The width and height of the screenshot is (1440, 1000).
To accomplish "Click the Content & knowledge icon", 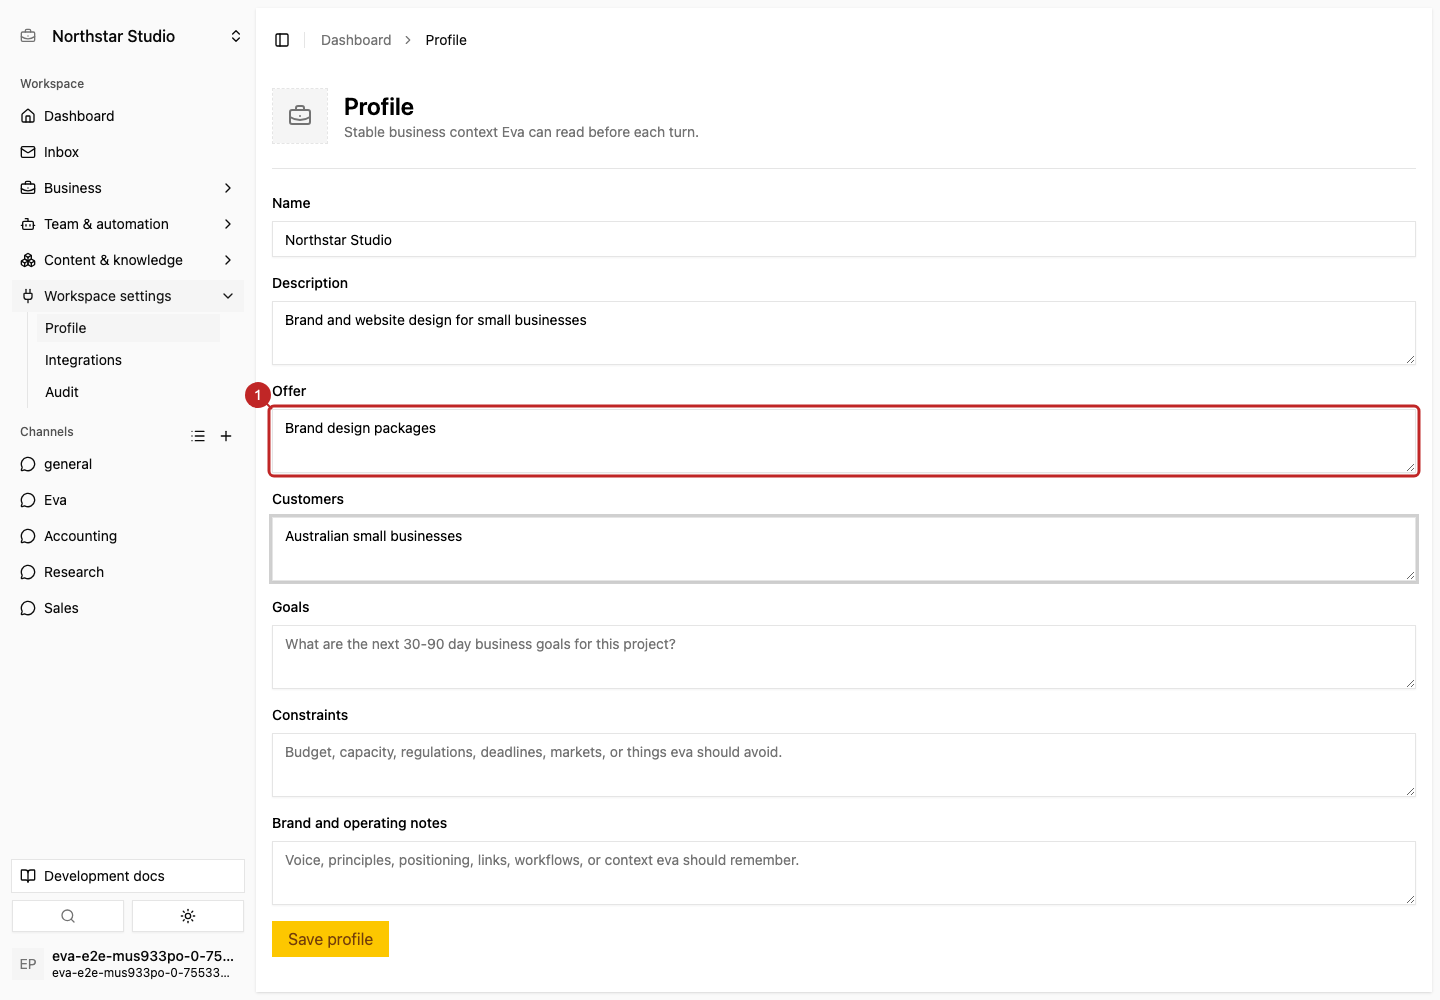I will pos(28,260).
